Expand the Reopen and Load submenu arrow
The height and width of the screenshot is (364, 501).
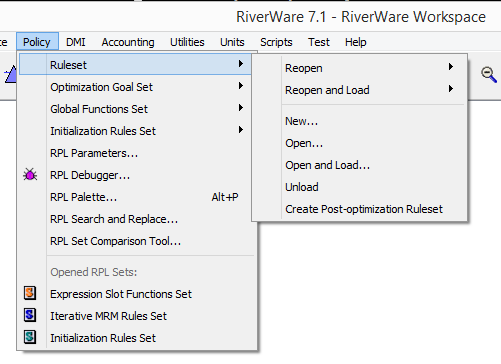coord(451,89)
